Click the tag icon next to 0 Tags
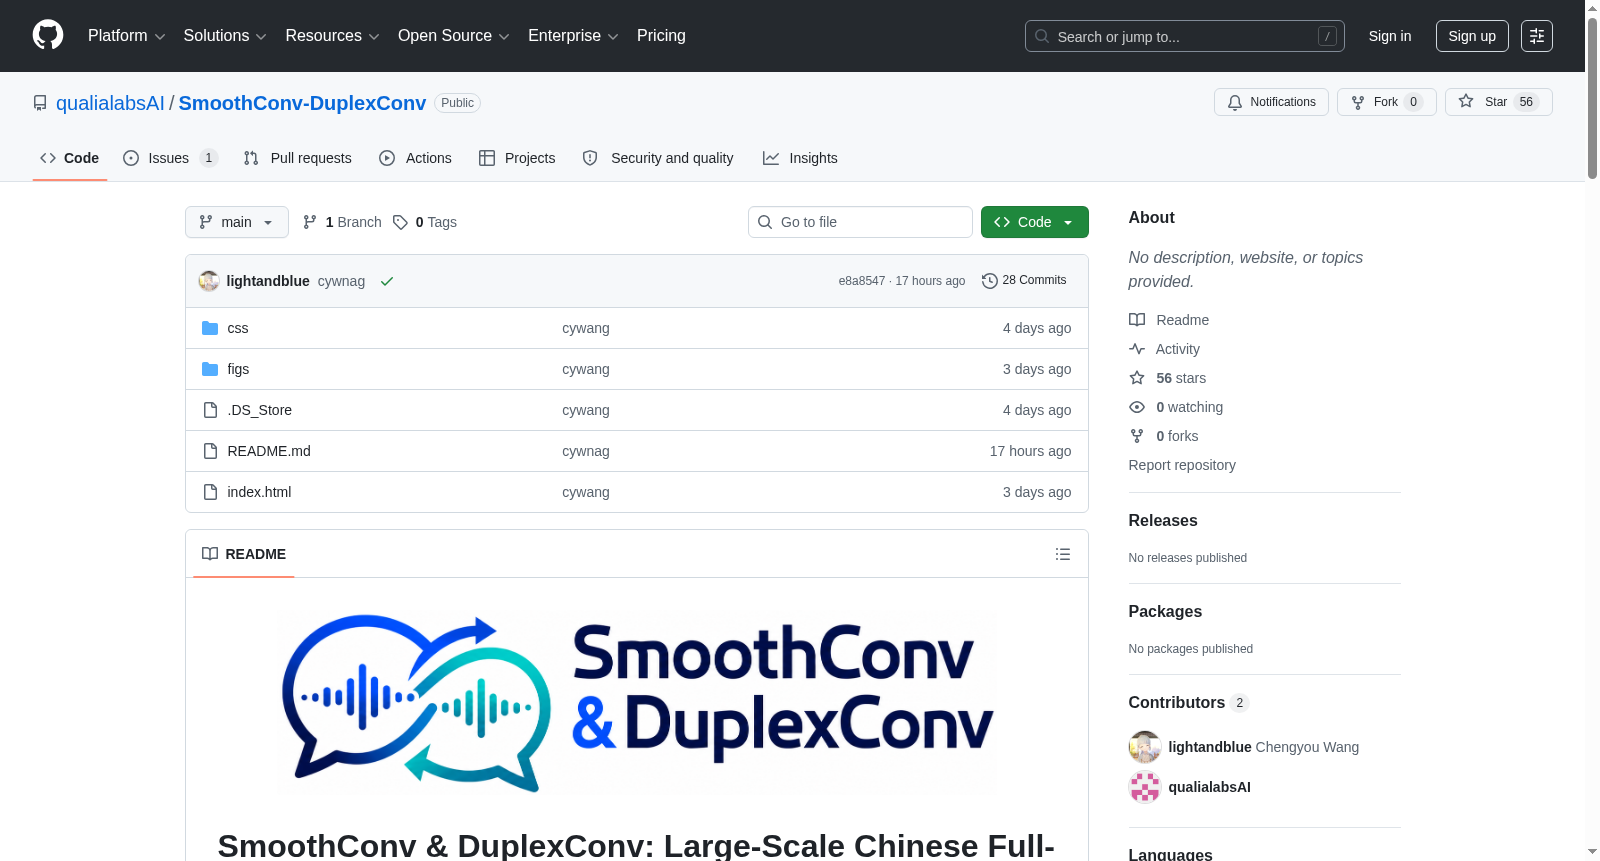1600x861 pixels. [400, 222]
